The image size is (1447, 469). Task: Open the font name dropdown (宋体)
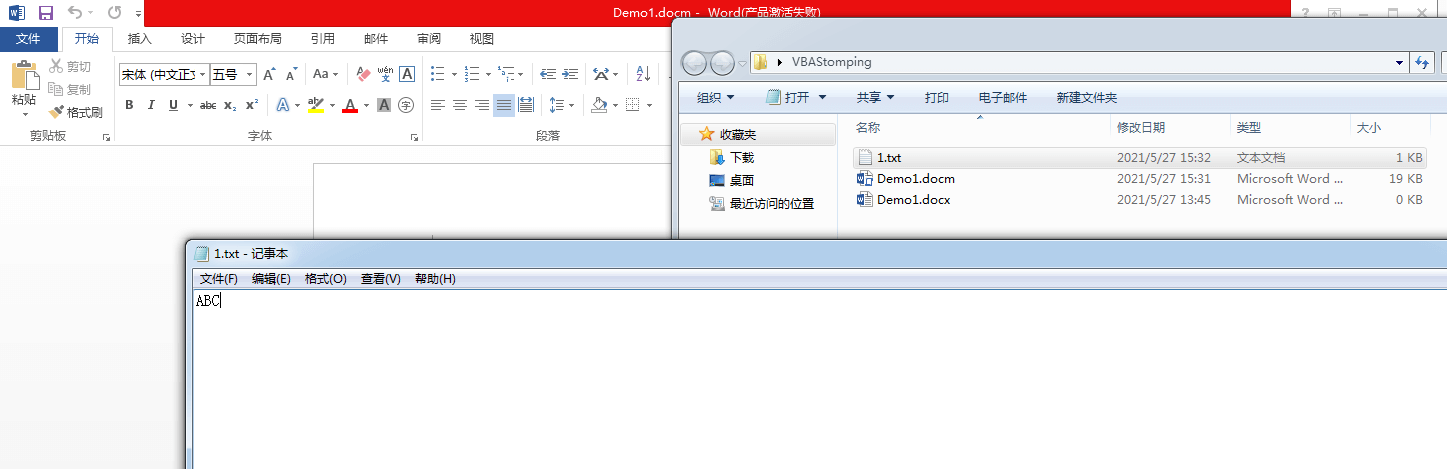(x=203, y=74)
